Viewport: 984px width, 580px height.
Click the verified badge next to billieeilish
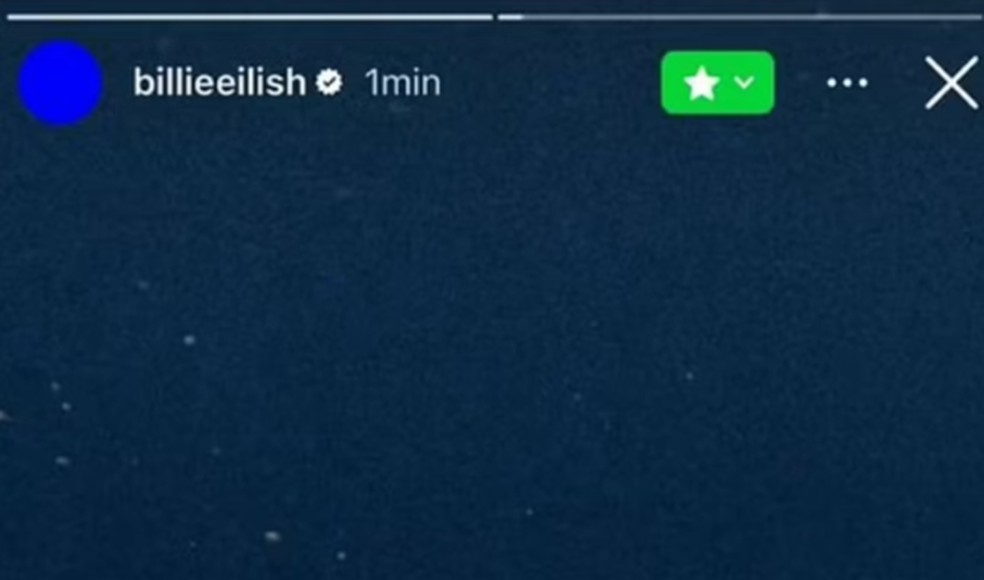point(329,82)
